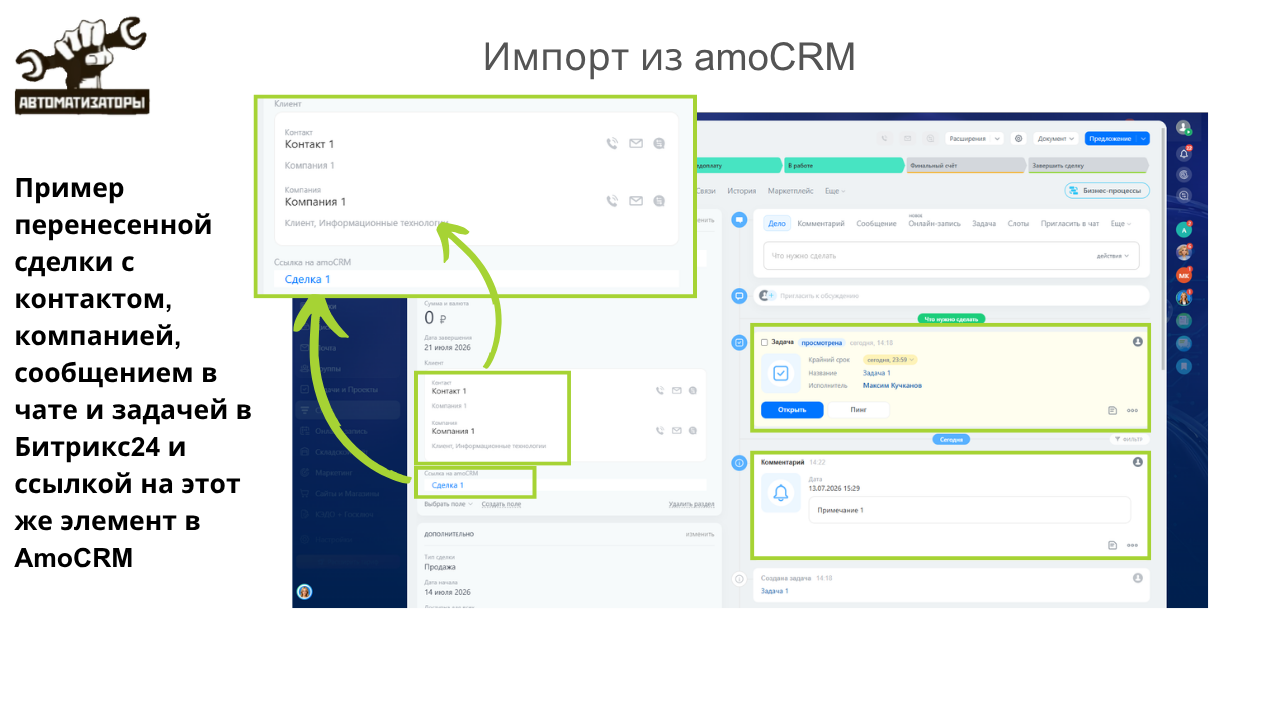Set the deal stage to В работе
This screenshot has width=1280, height=720.
(x=843, y=165)
